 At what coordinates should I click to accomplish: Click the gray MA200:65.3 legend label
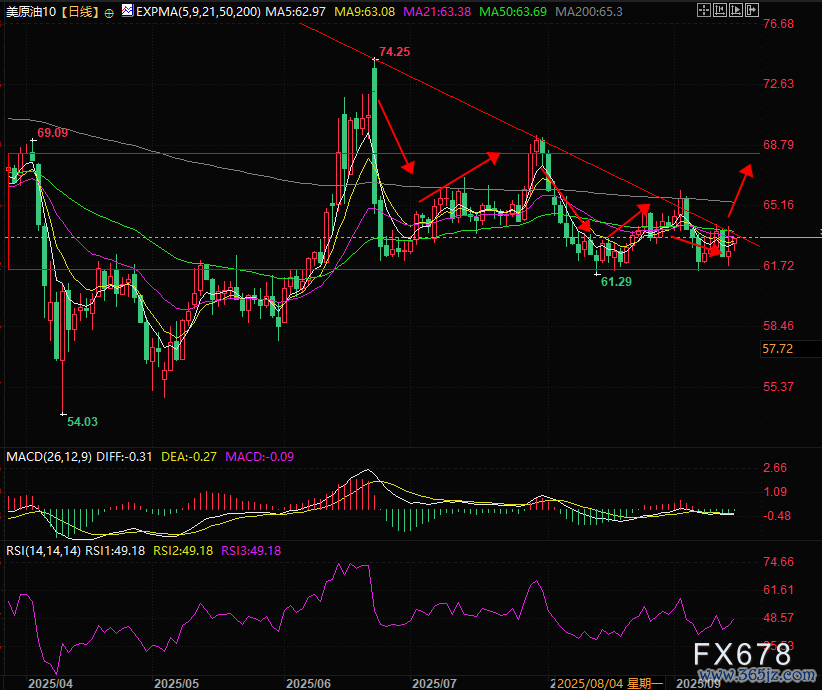tap(587, 13)
